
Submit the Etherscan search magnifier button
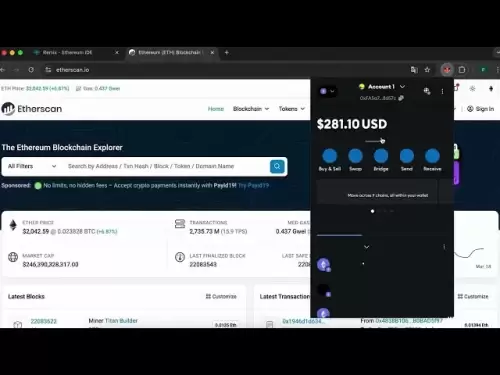pyautogui.click(x=277, y=166)
